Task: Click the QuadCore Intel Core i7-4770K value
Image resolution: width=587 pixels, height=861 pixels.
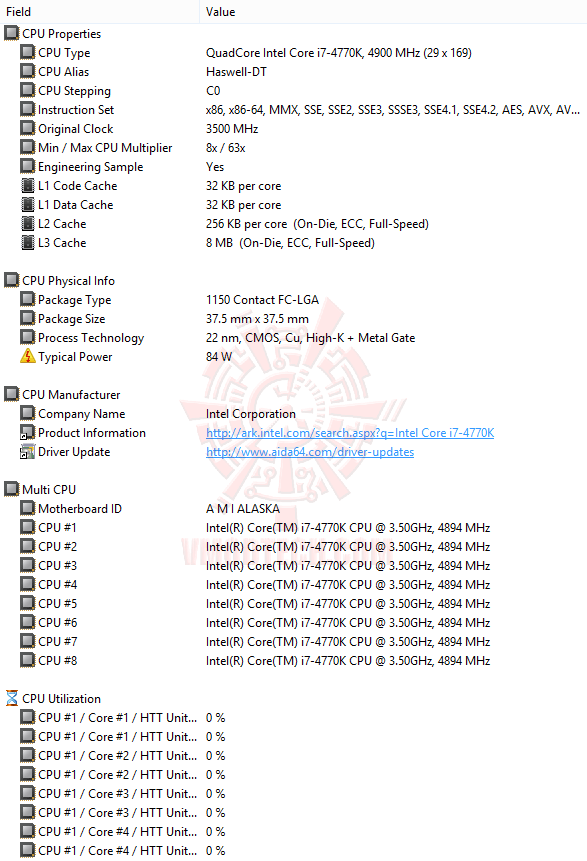Action: tap(339, 53)
